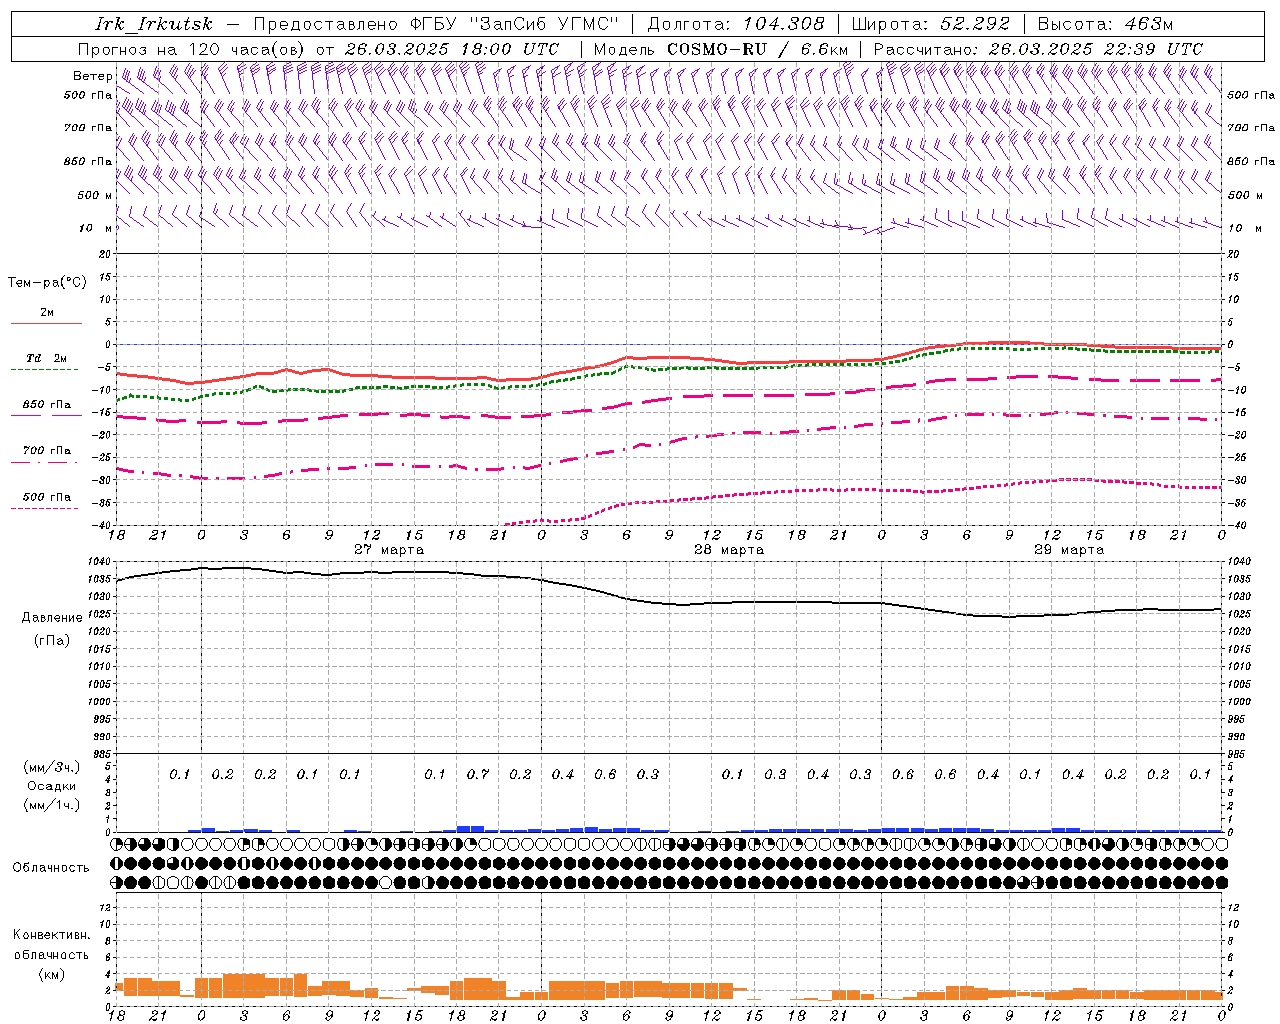Viewport: 1280px width, 1024px height.
Task: Select the 'Долгота: 104.308' header field
Action: (x=736, y=24)
